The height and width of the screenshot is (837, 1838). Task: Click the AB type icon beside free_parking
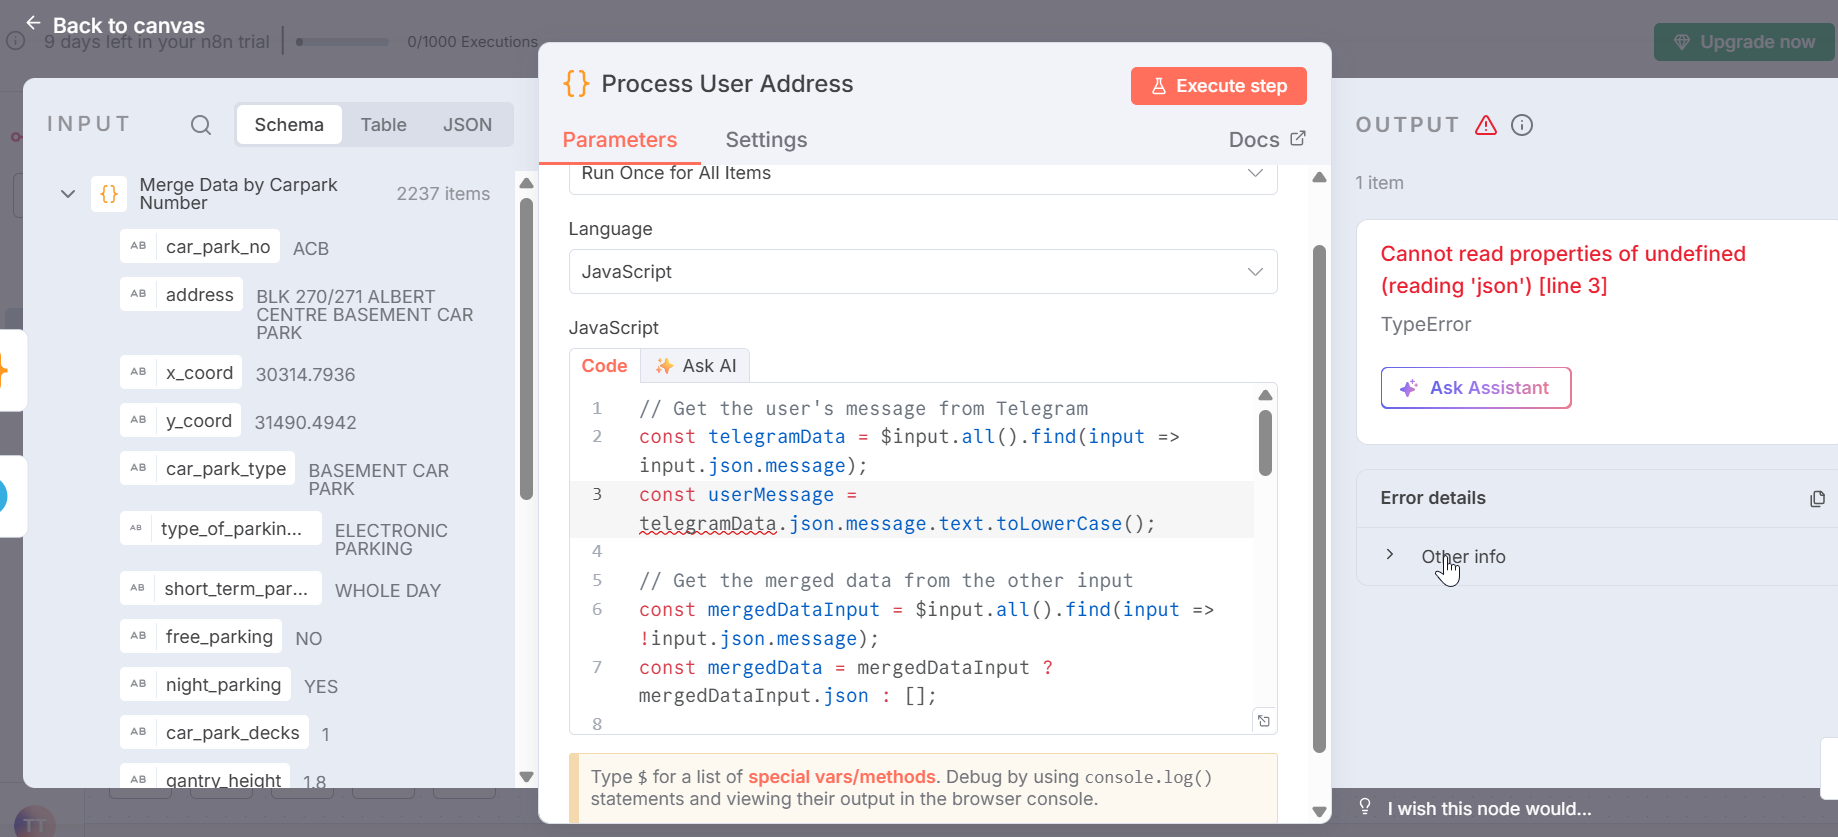tap(138, 637)
